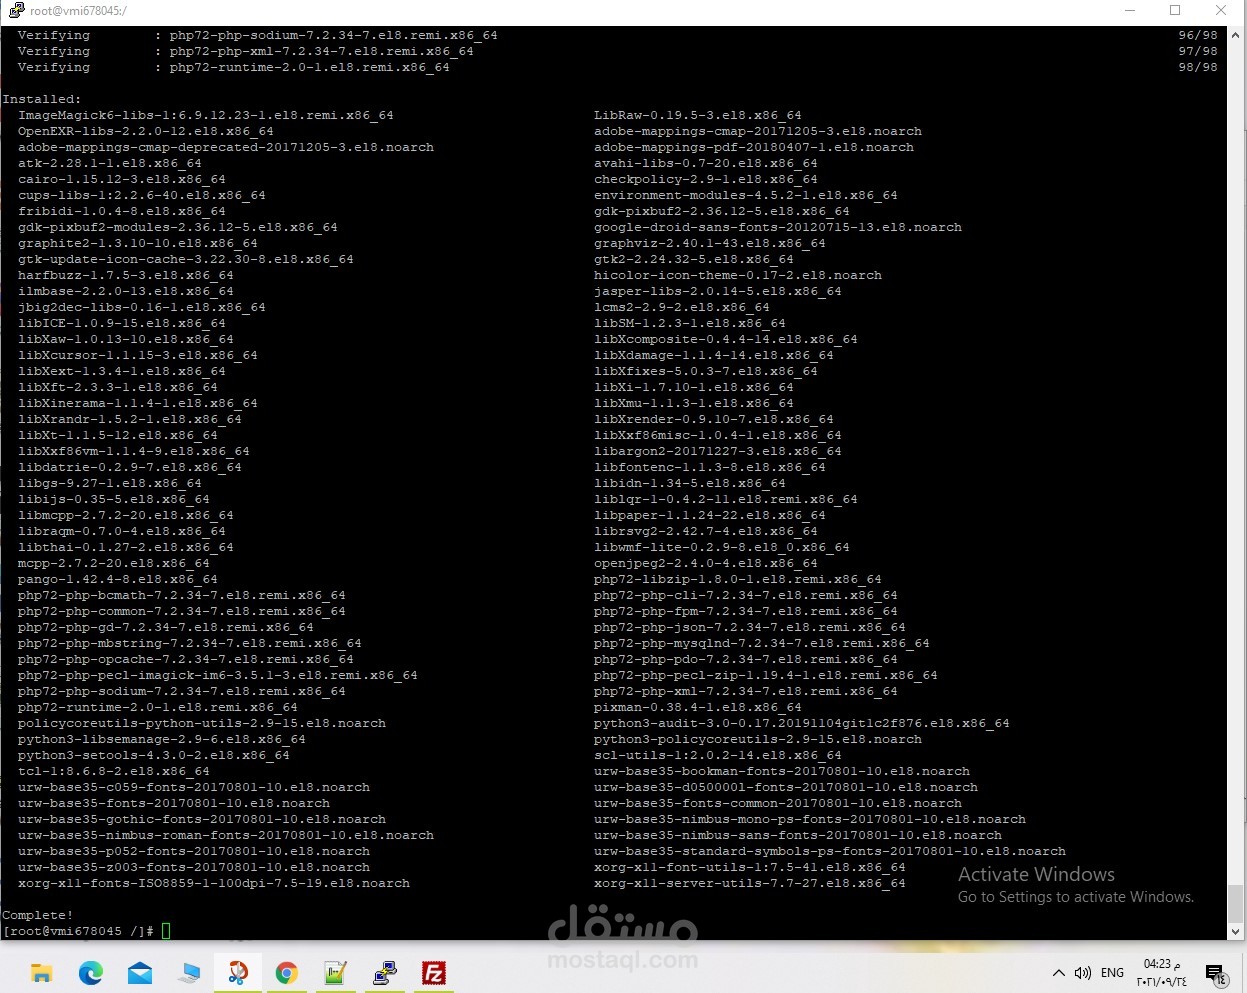The width and height of the screenshot is (1247, 993).
Task: Click the '98/98' verification counter
Action: click(1198, 67)
